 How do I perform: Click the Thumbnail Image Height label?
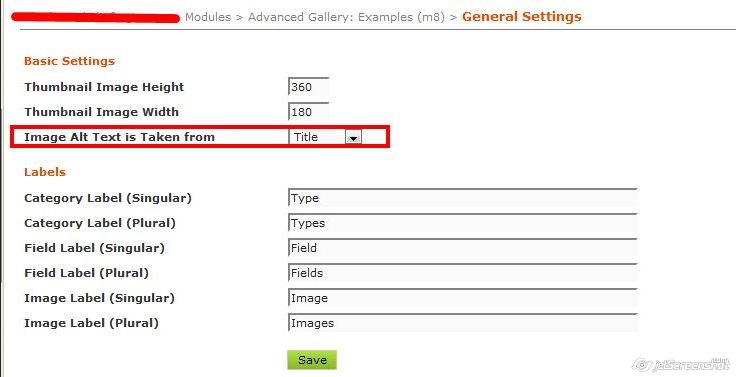(x=104, y=87)
